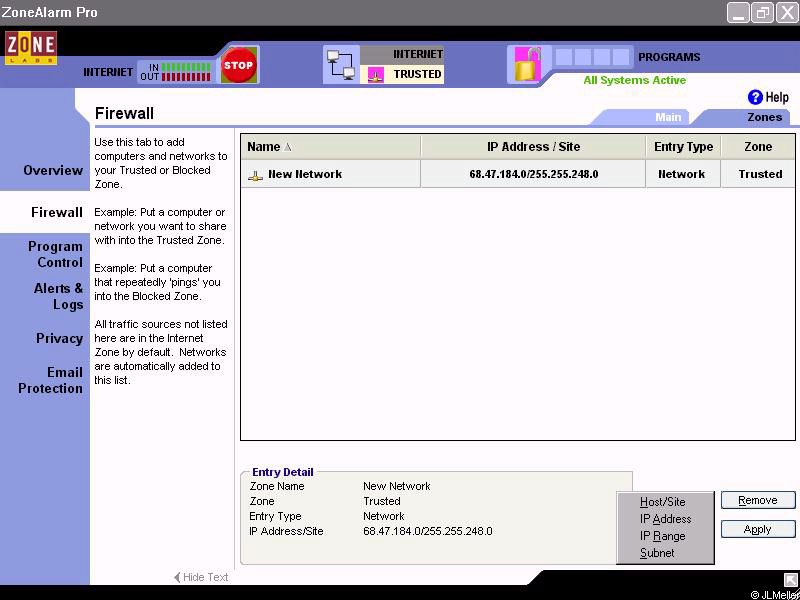Click the Zone Labs logo
Image resolution: width=800 pixels, height=600 pixels.
tap(31, 47)
